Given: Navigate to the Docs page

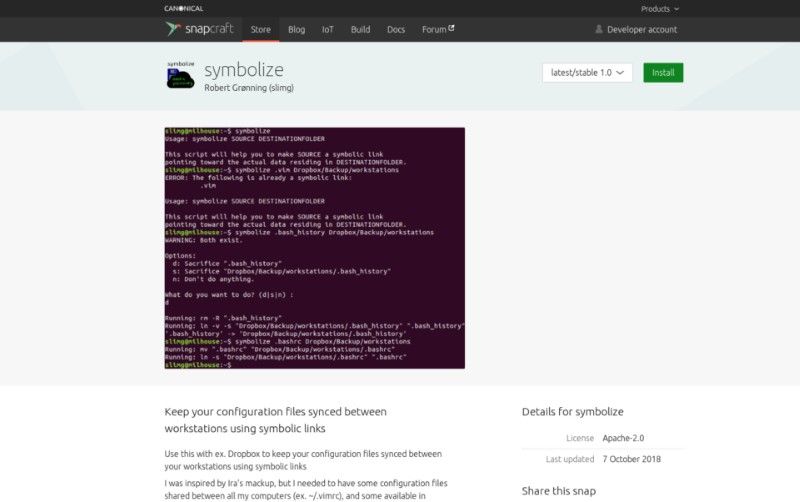Looking at the screenshot, I should pyautogui.click(x=396, y=30).
